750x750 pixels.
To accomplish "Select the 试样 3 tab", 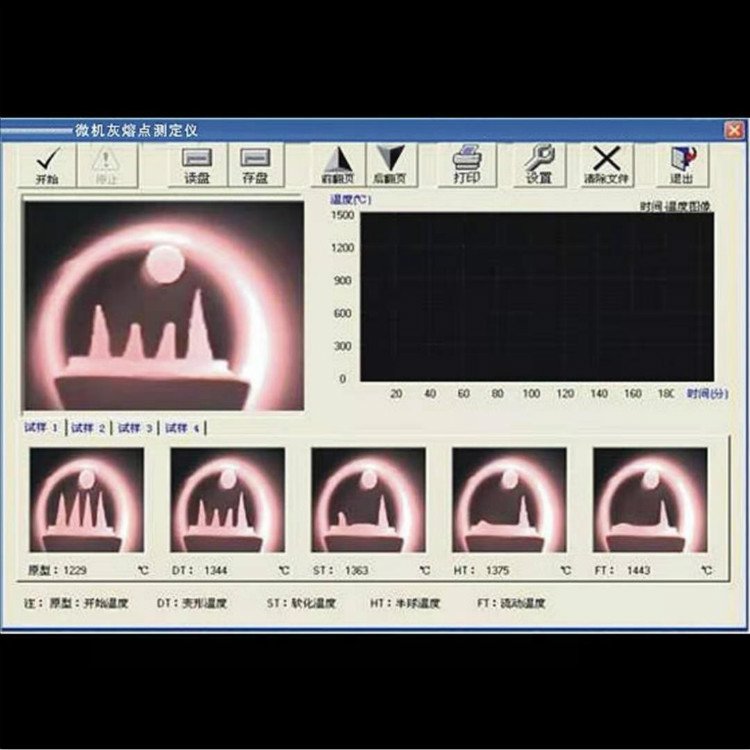I will (136, 428).
